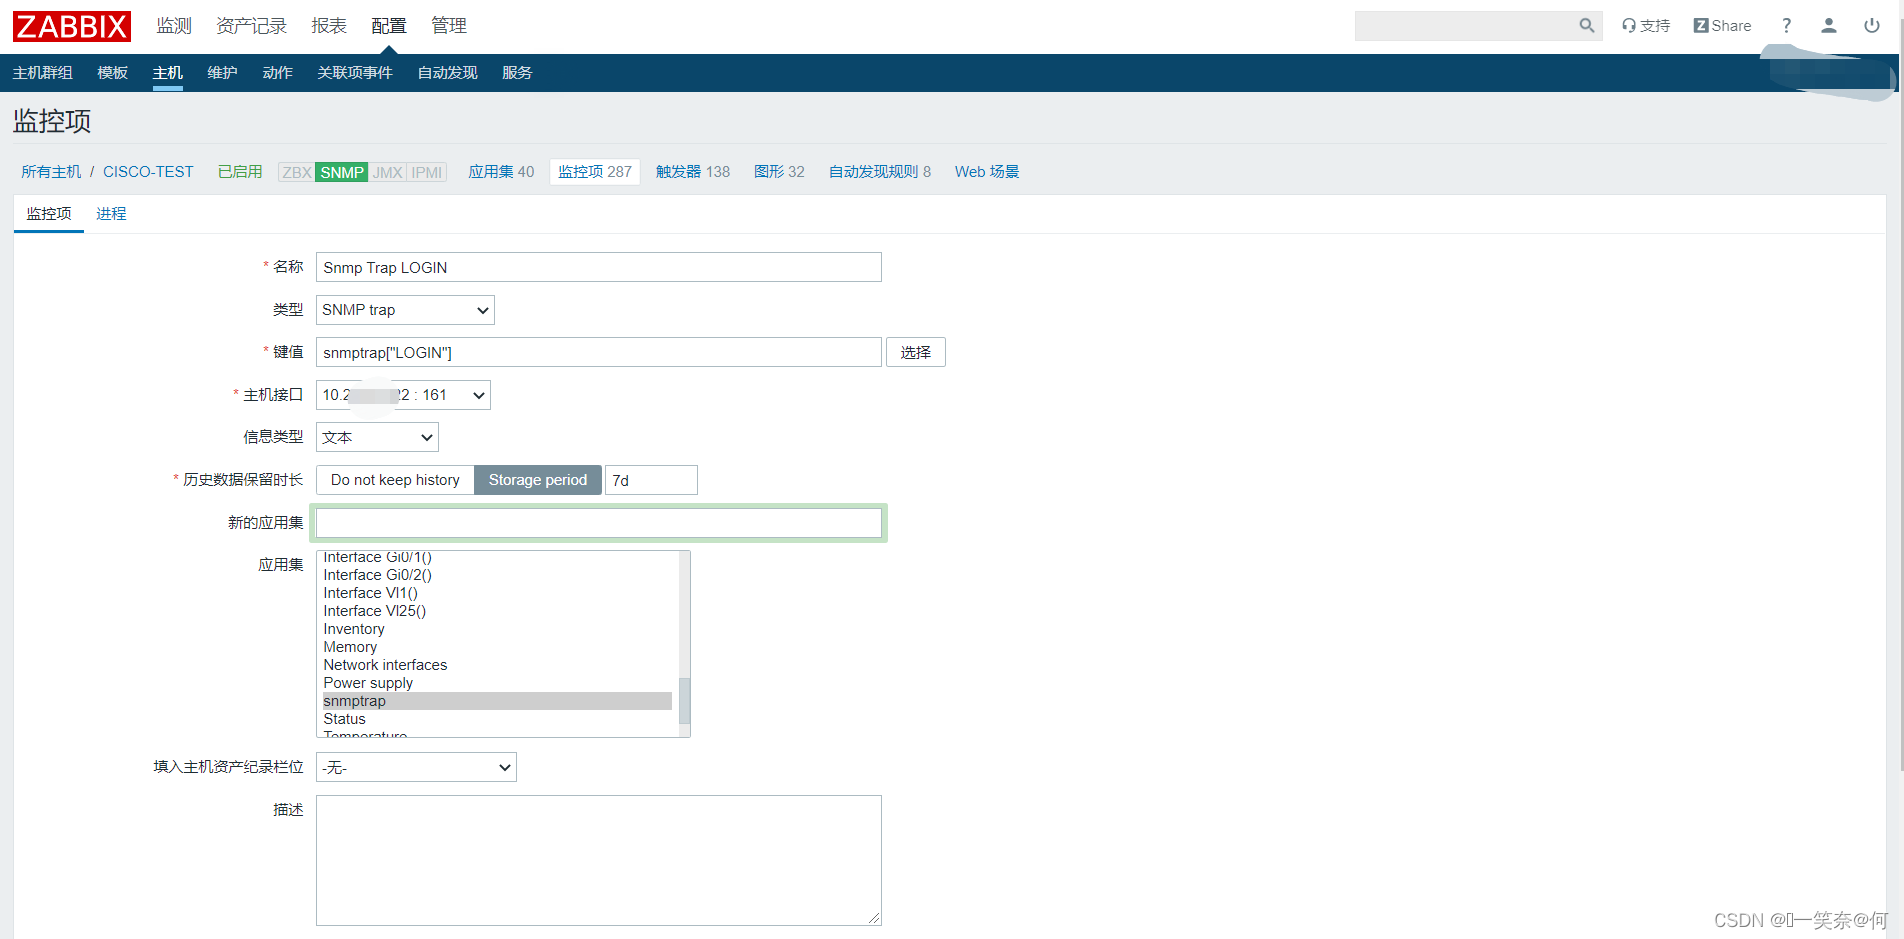Select snmptrap in application list
Viewport: 1904px width, 939px height.
(497, 701)
